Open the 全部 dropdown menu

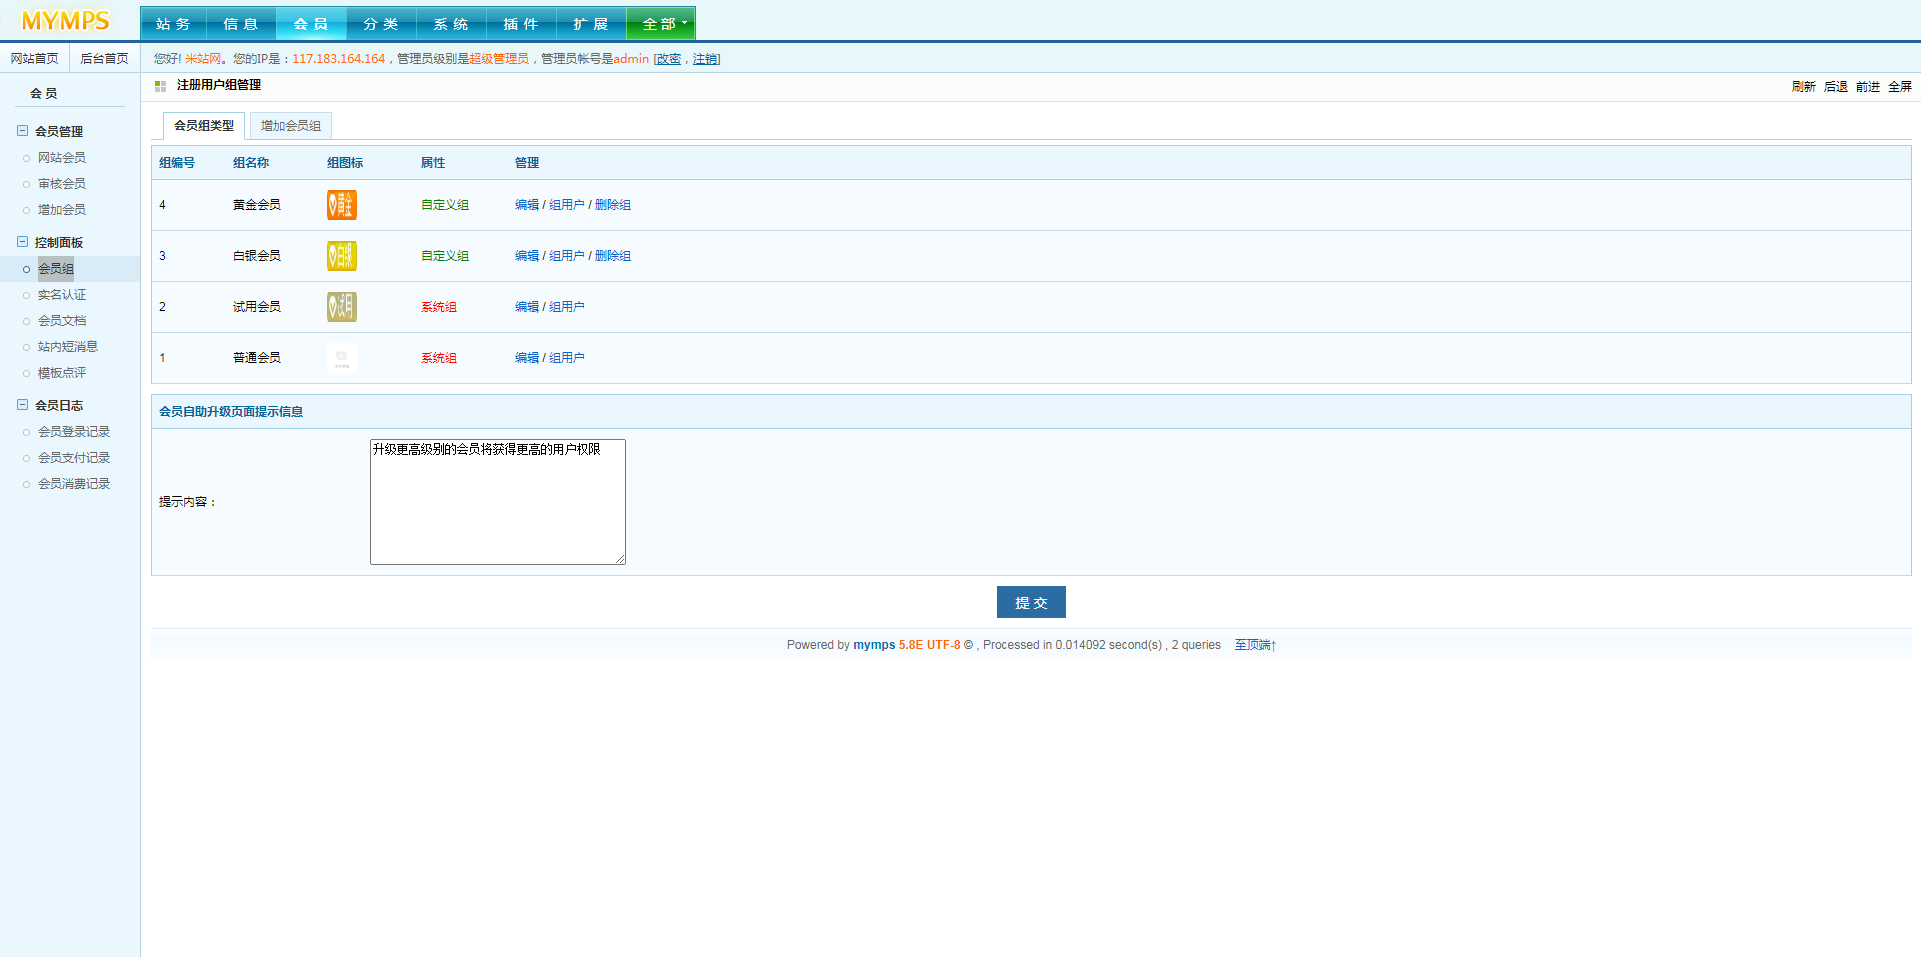click(661, 24)
